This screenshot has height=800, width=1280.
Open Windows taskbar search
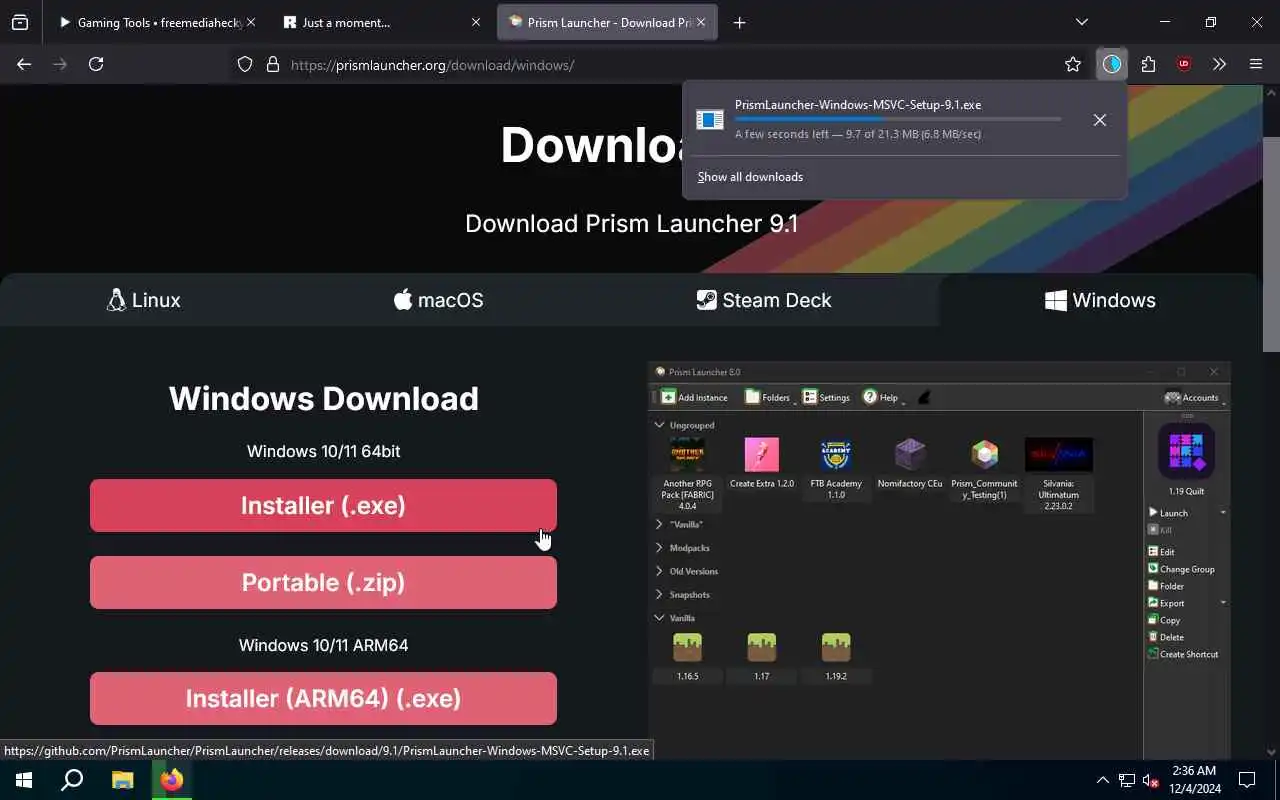[x=72, y=780]
